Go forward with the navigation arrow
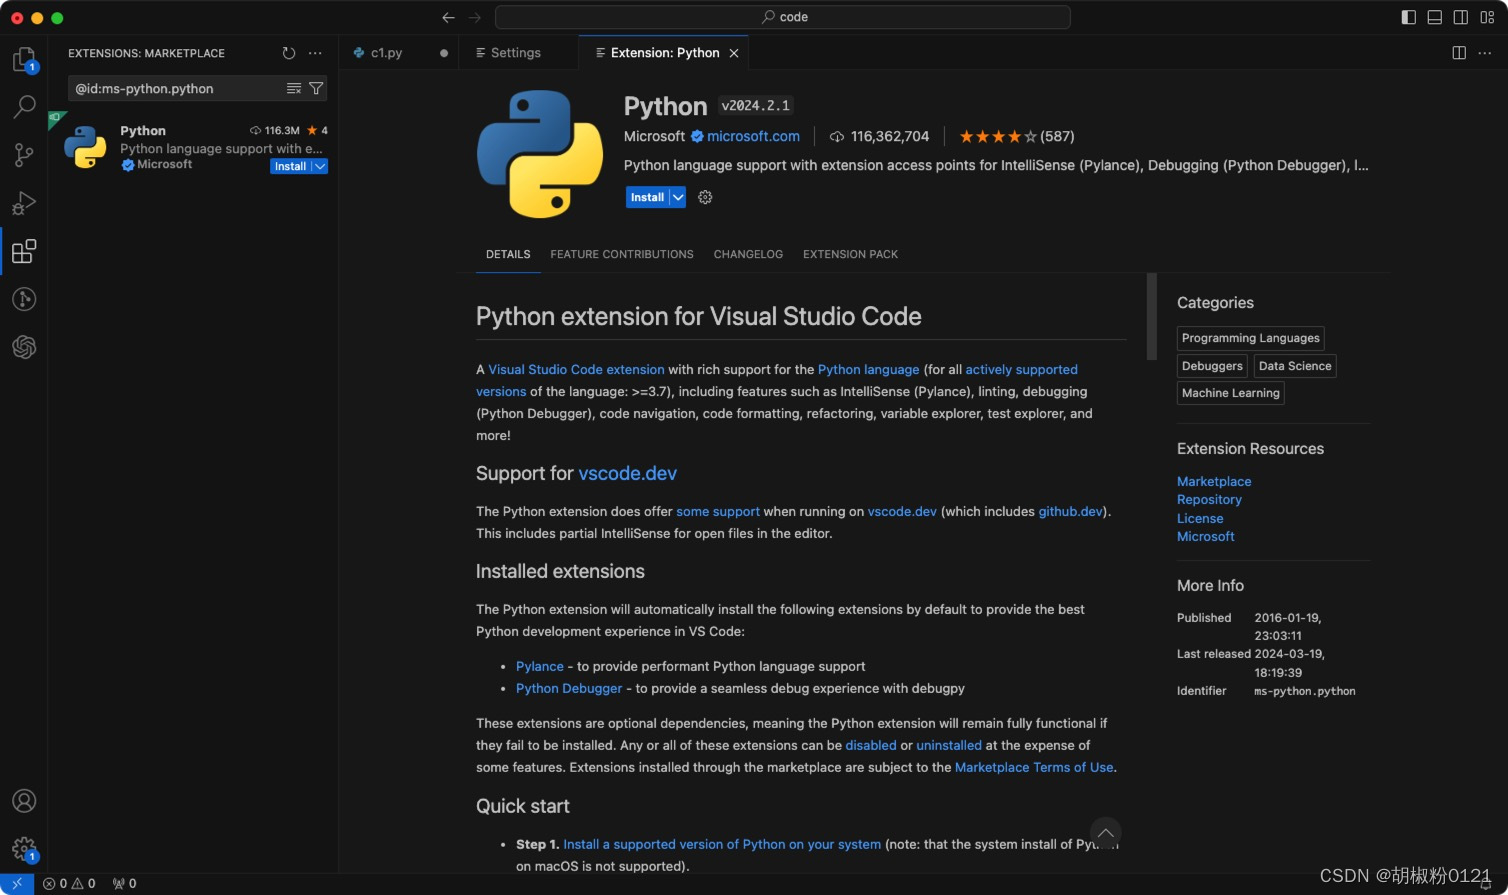Image resolution: width=1508 pixels, height=895 pixels. pos(474,17)
